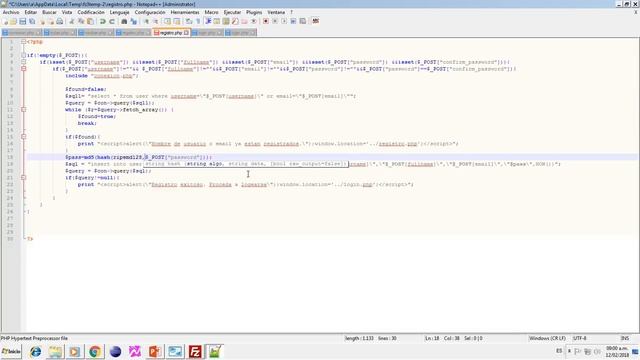Collapse the while fetch_array fold marker
640x360 pixels.
(x=24, y=109)
